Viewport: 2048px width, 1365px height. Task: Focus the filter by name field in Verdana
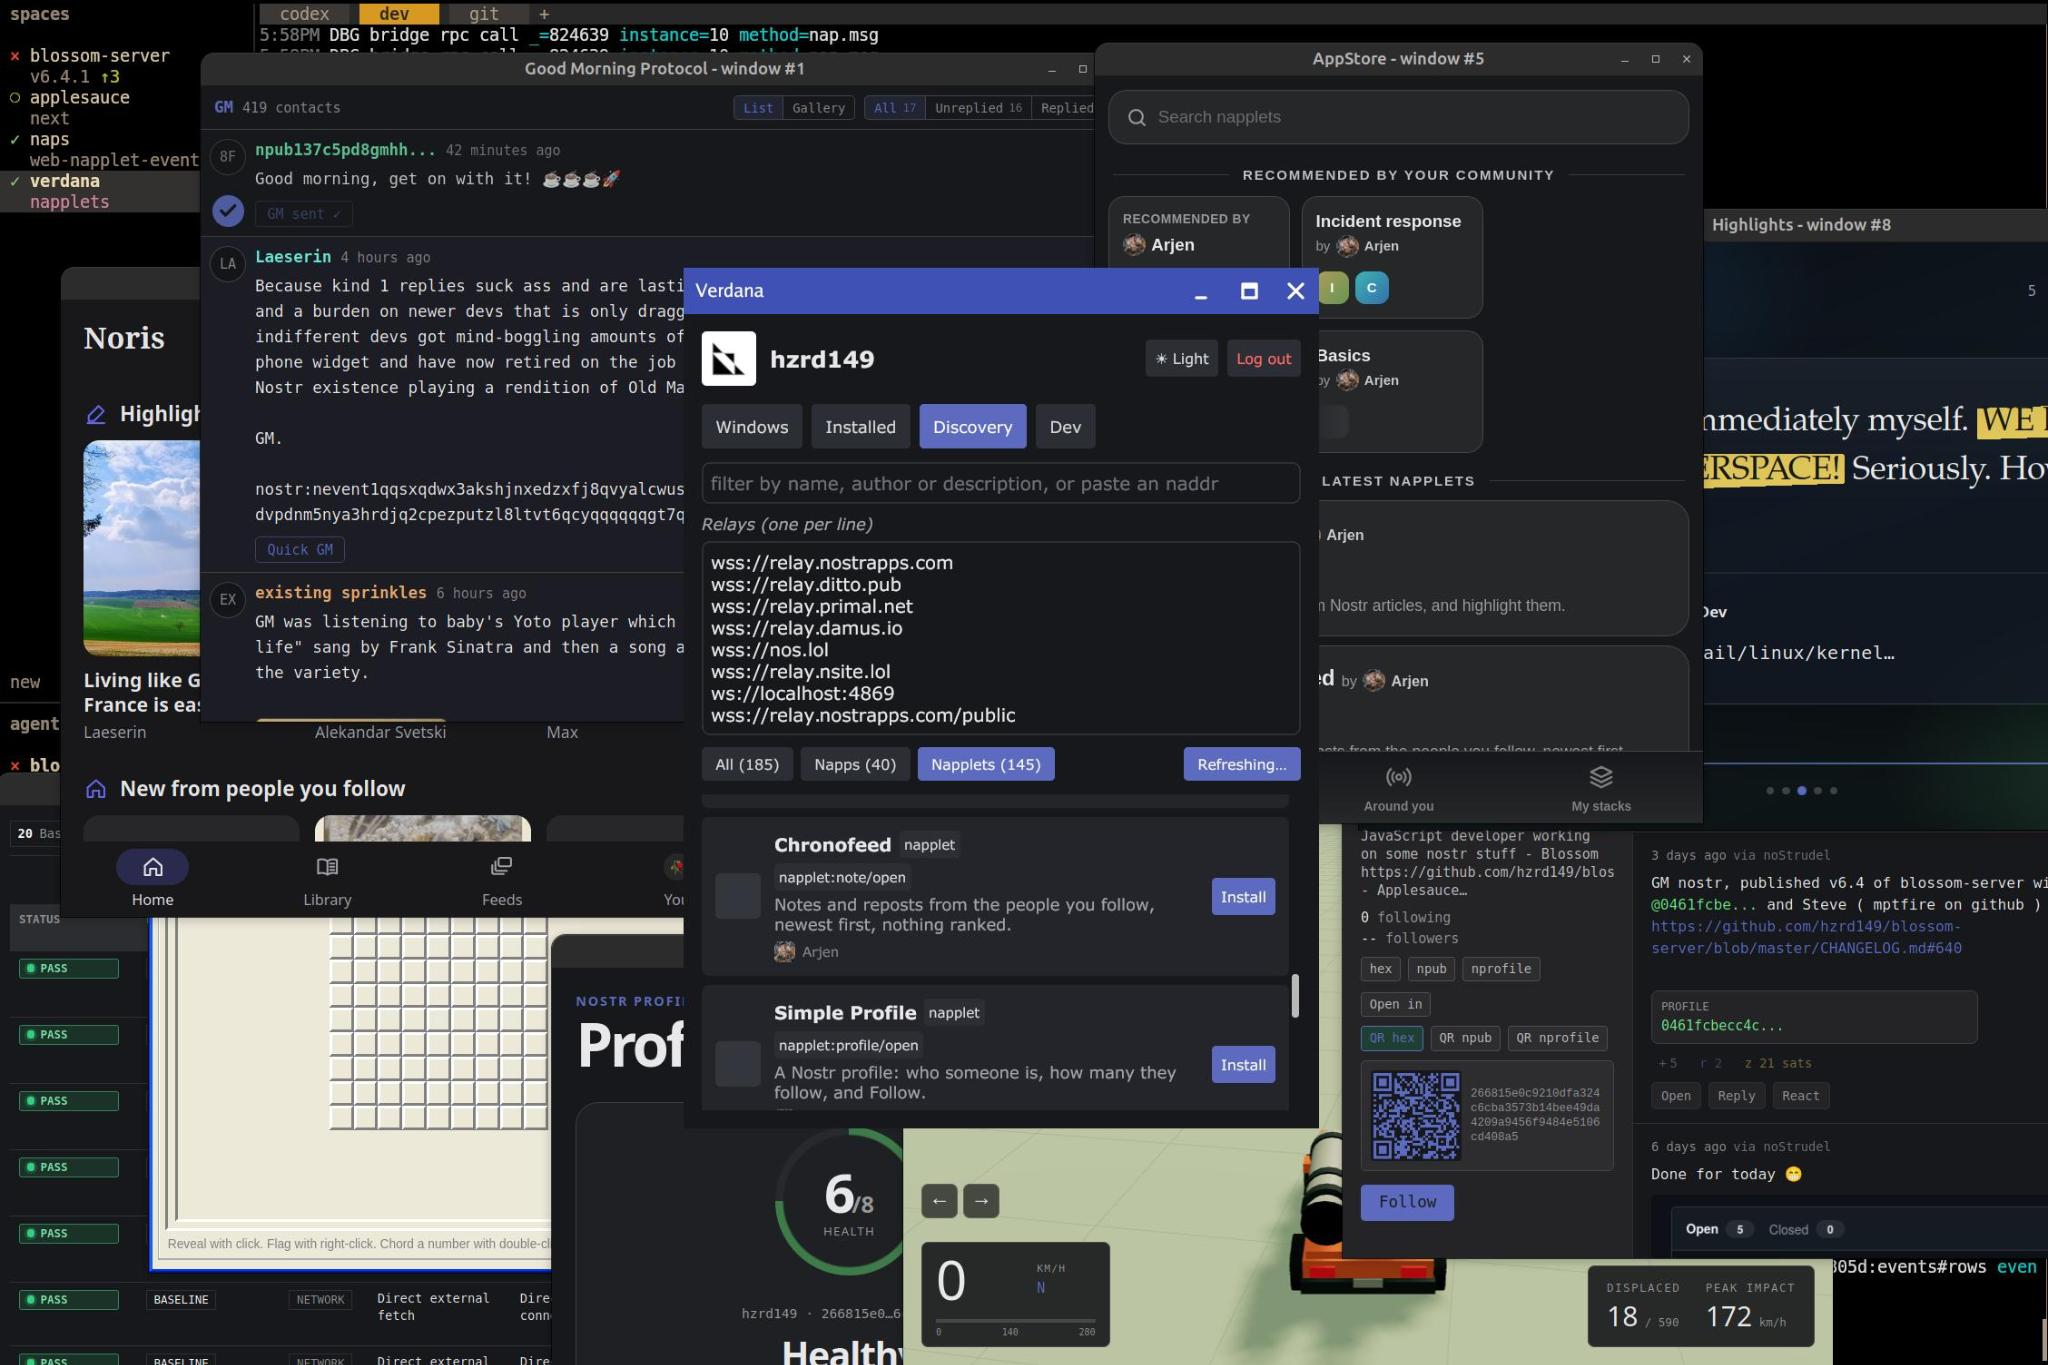(1000, 484)
